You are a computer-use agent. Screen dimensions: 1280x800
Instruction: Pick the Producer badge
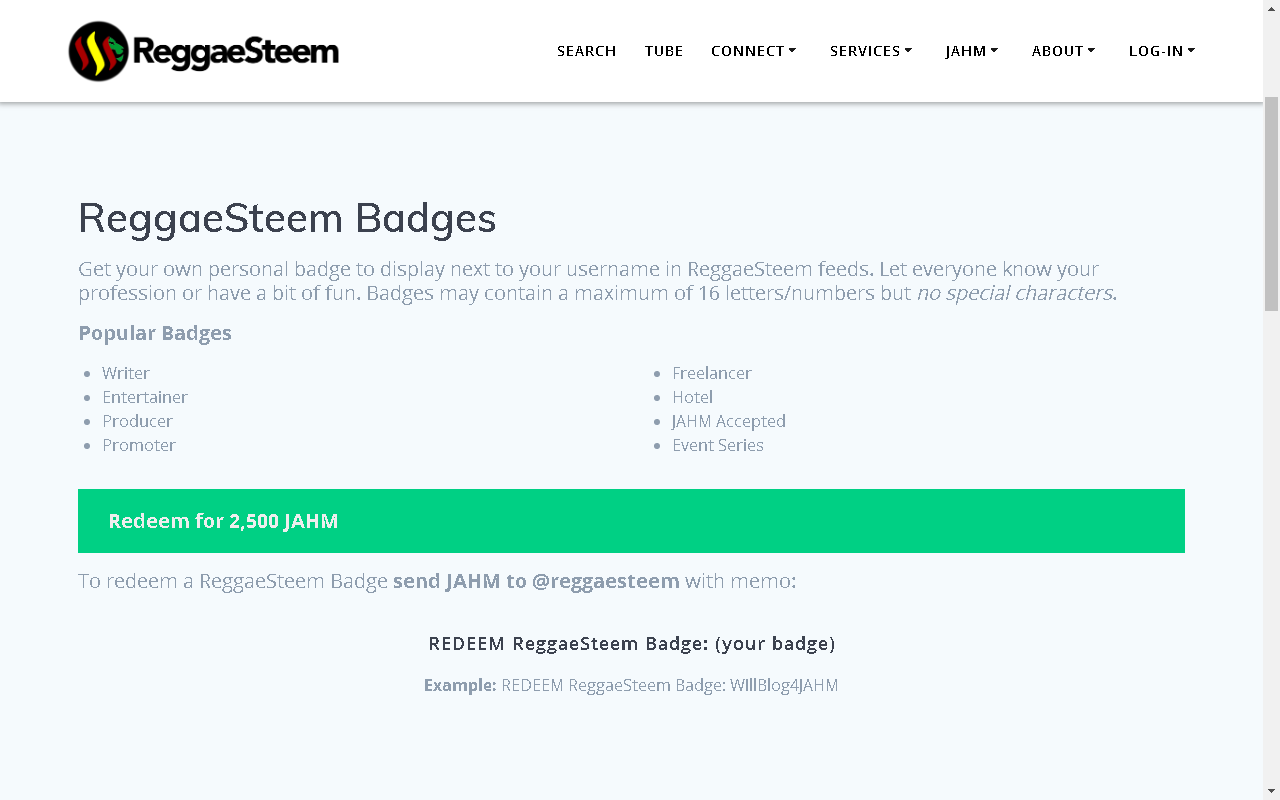pos(137,420)
